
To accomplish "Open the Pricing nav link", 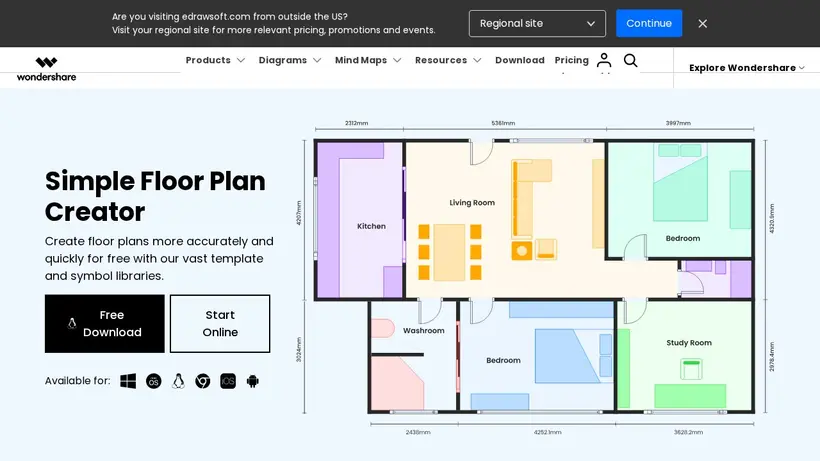I will (572, 60).
